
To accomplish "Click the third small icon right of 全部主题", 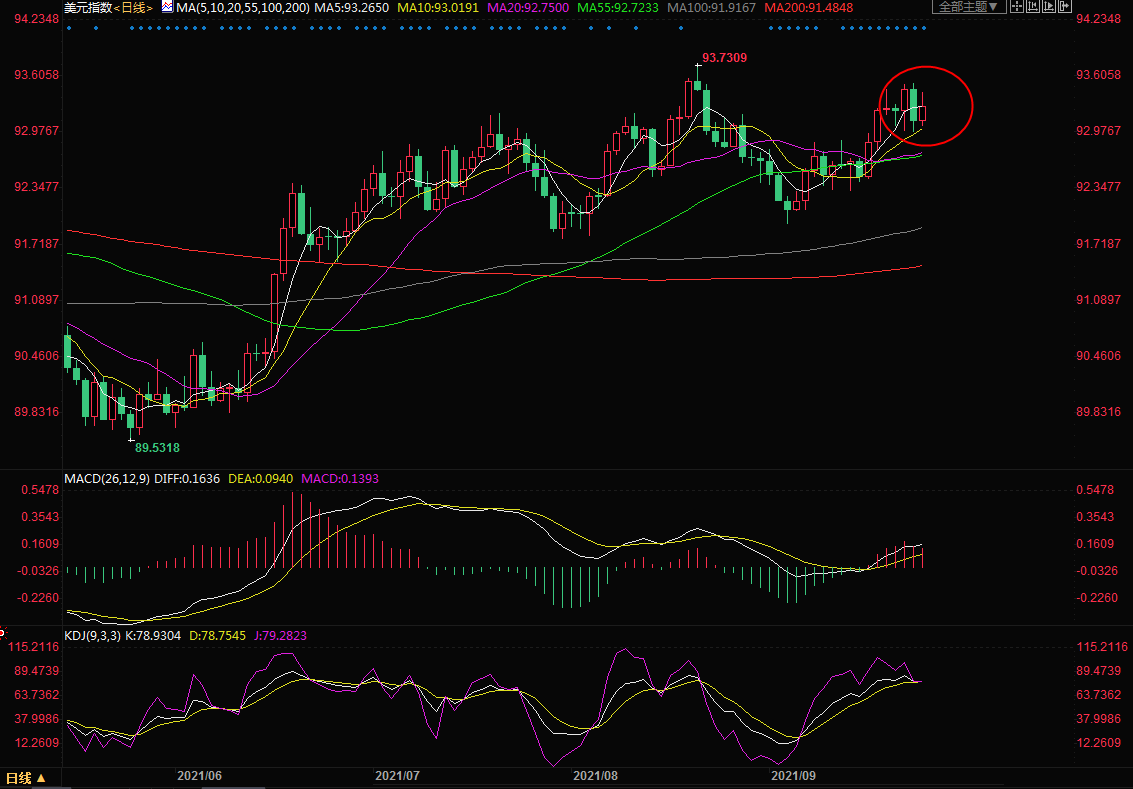I will 1047,7.
